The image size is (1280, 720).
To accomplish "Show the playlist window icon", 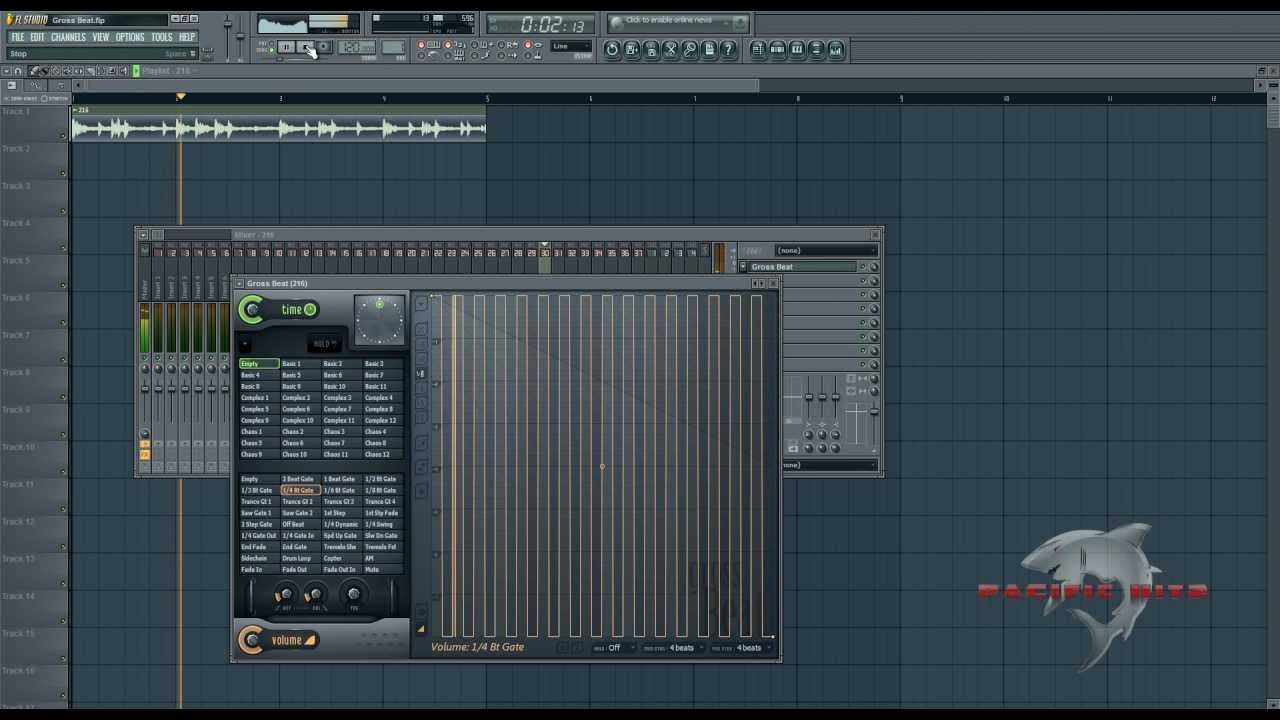I will tap(758, 49).
